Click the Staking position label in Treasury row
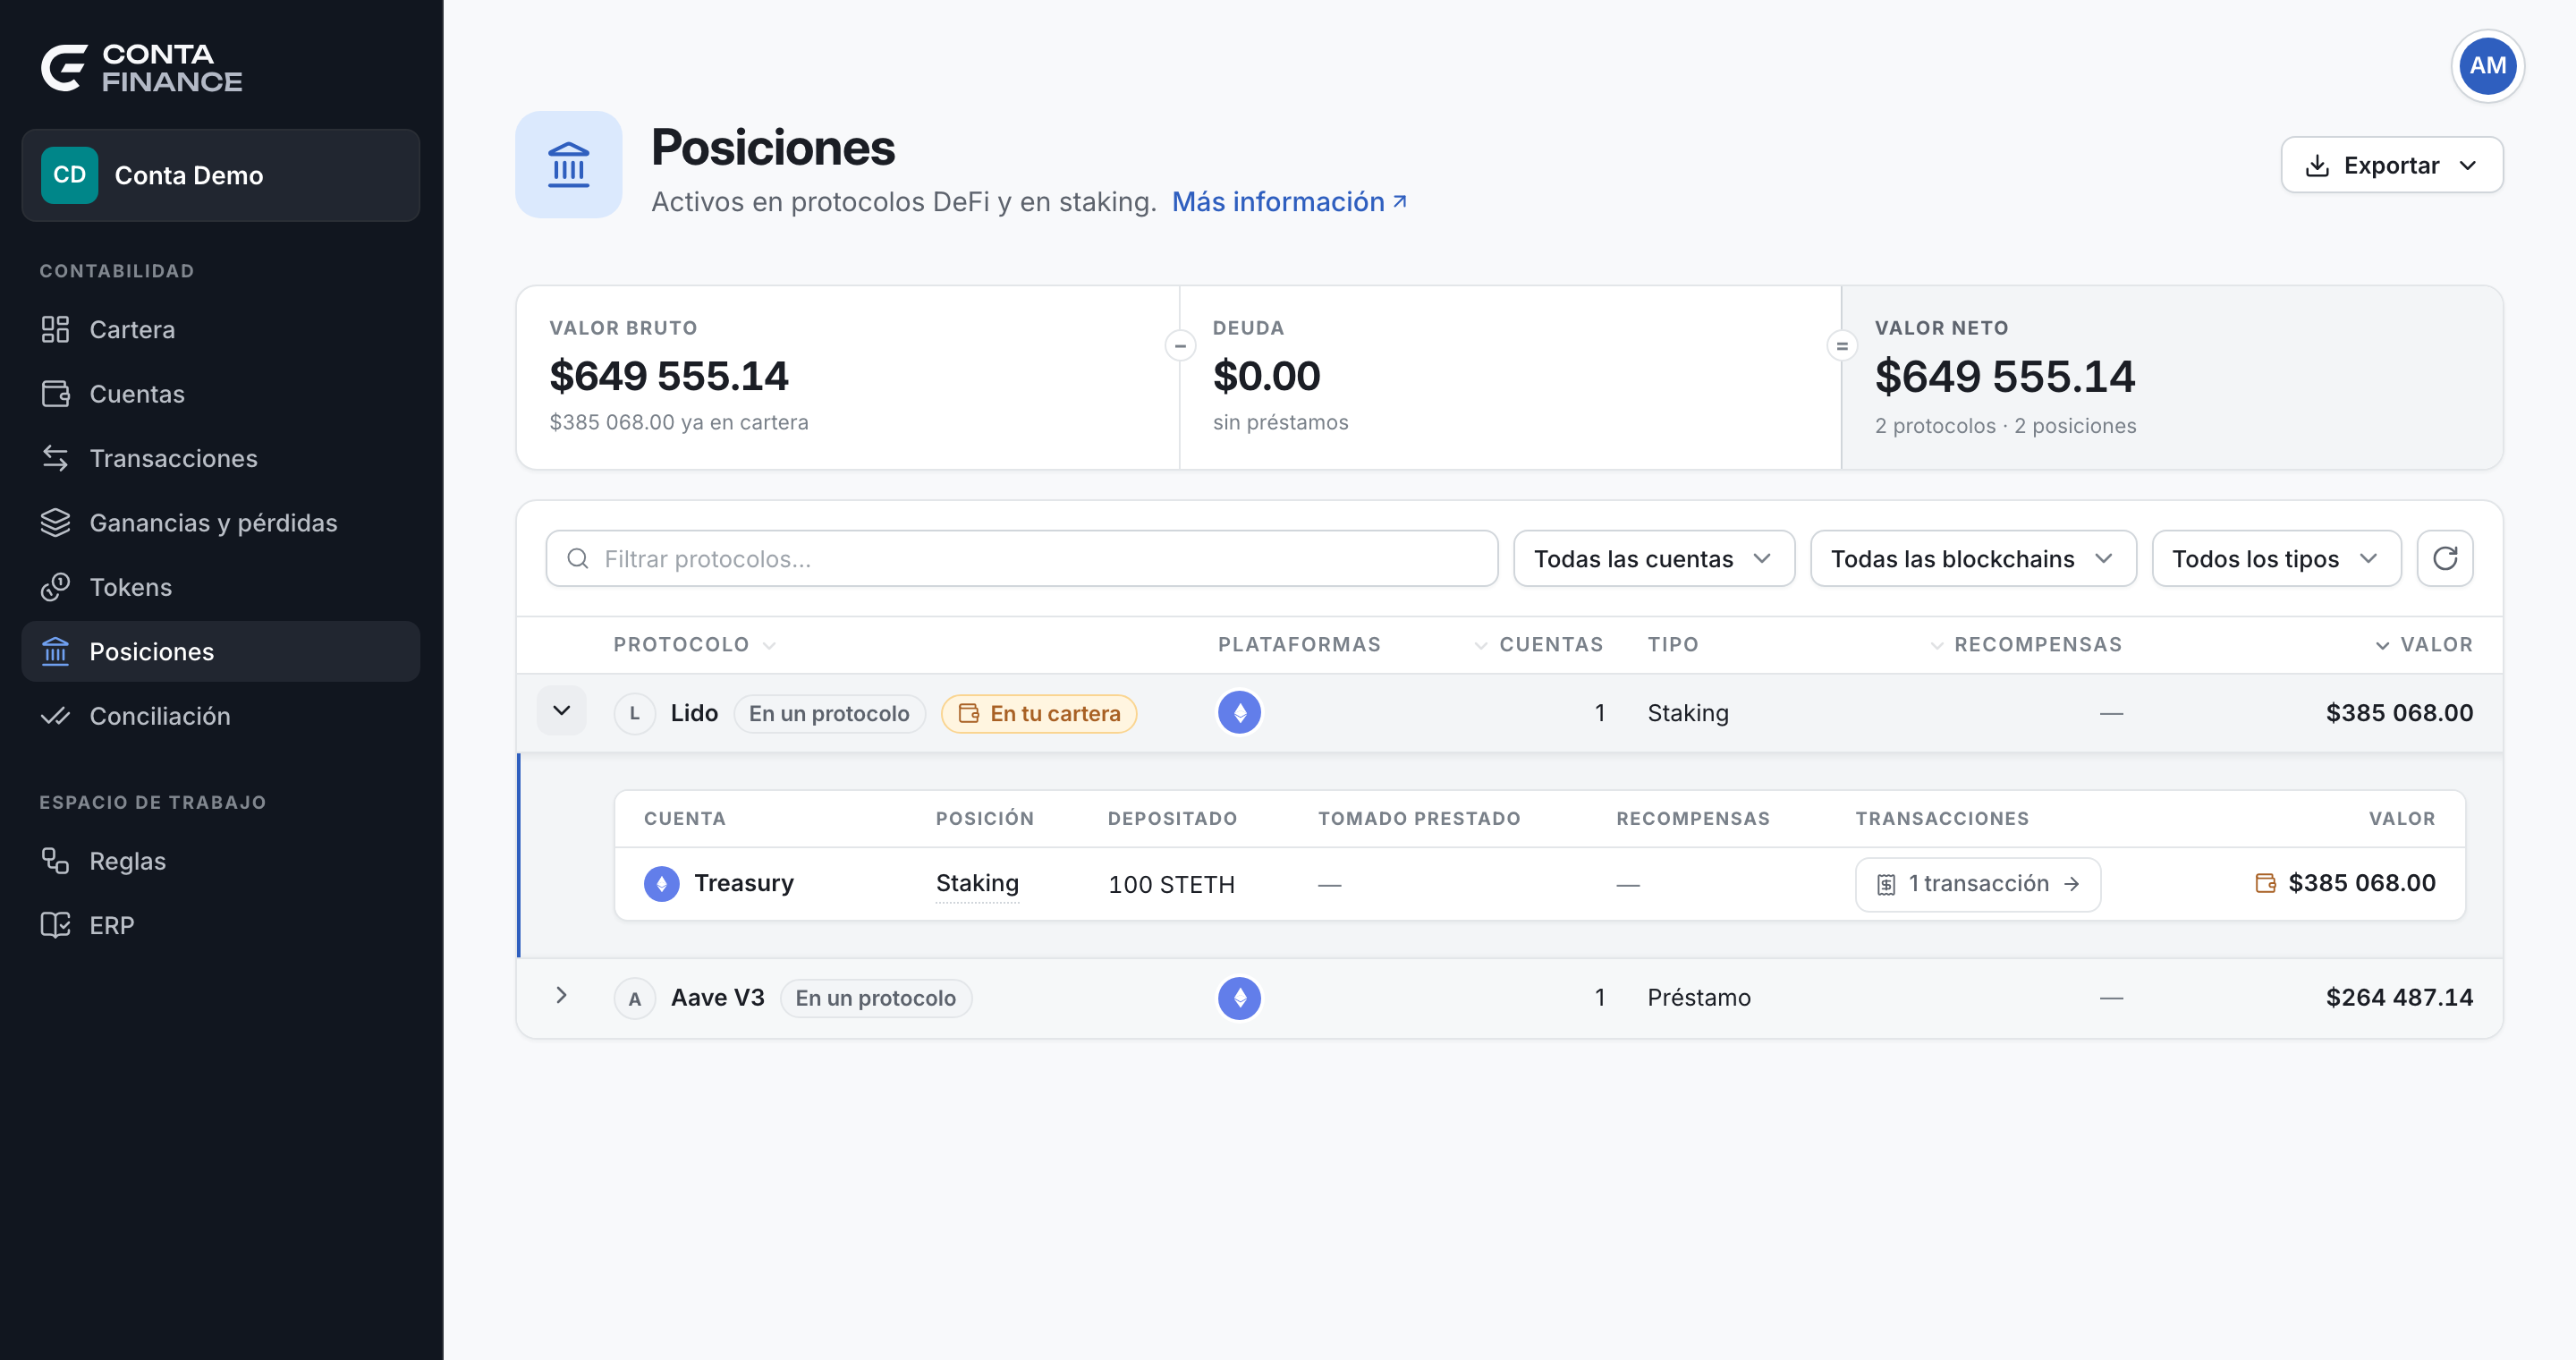Screen dimensions: 2576x1360 [976, 884]
